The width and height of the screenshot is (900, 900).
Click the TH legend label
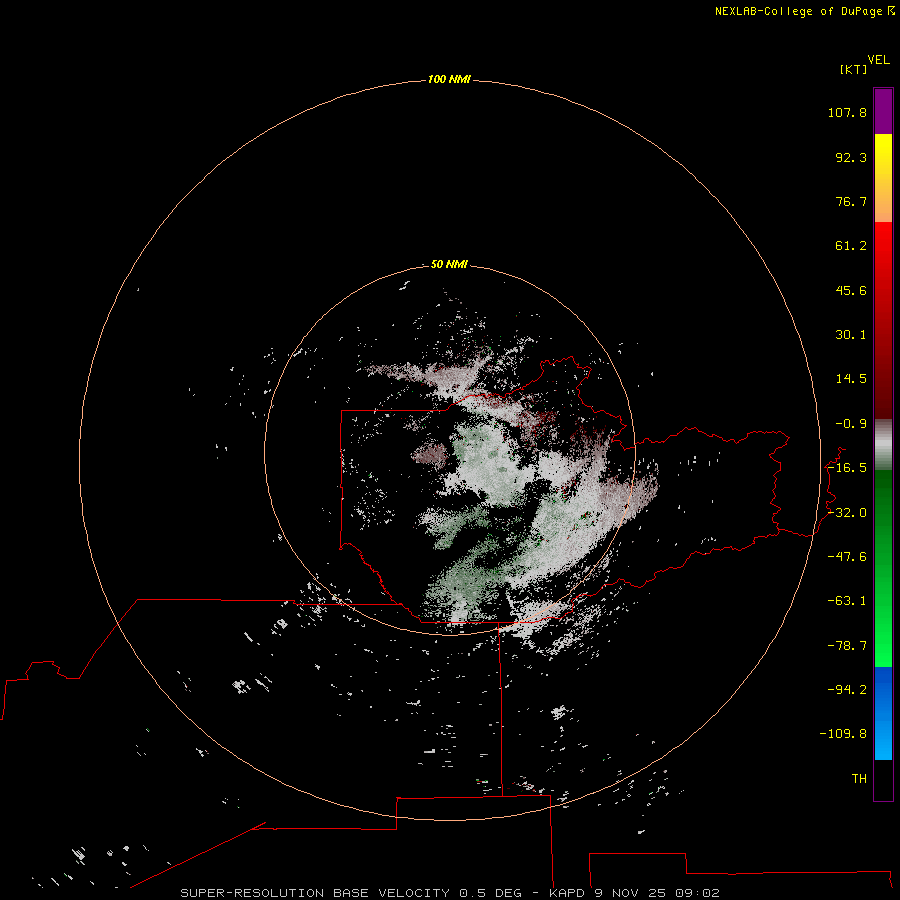[x=859, y=779]
